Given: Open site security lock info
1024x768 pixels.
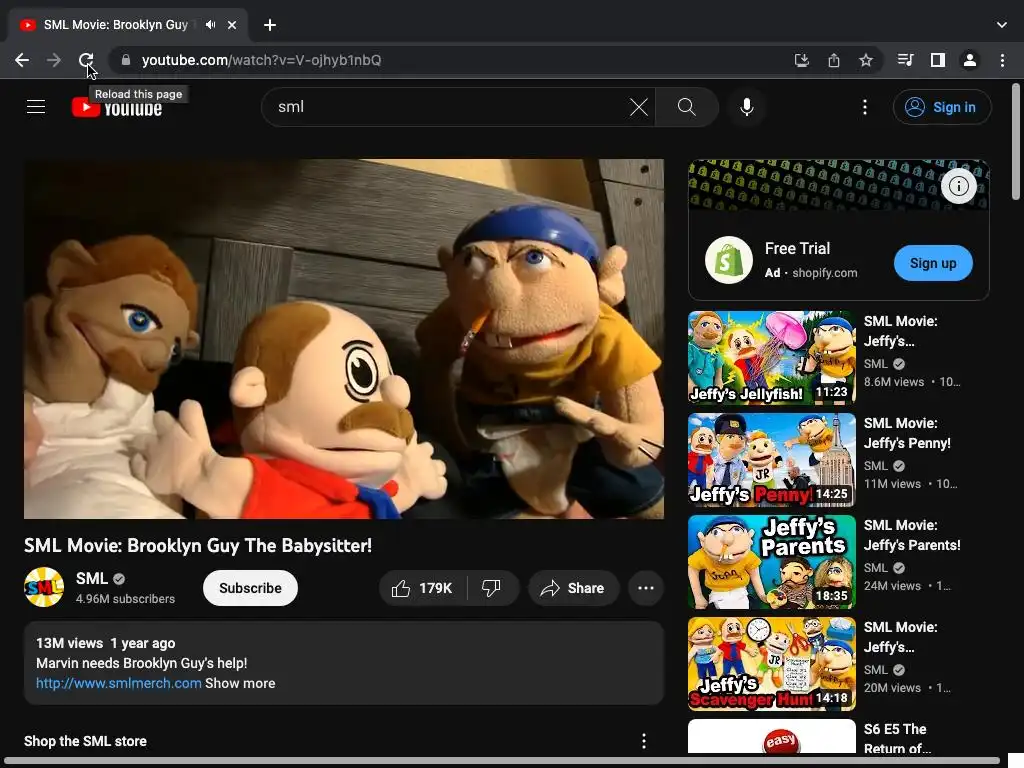Looking at the screenshot, I should pyautogui.click(x=126, y=60).
